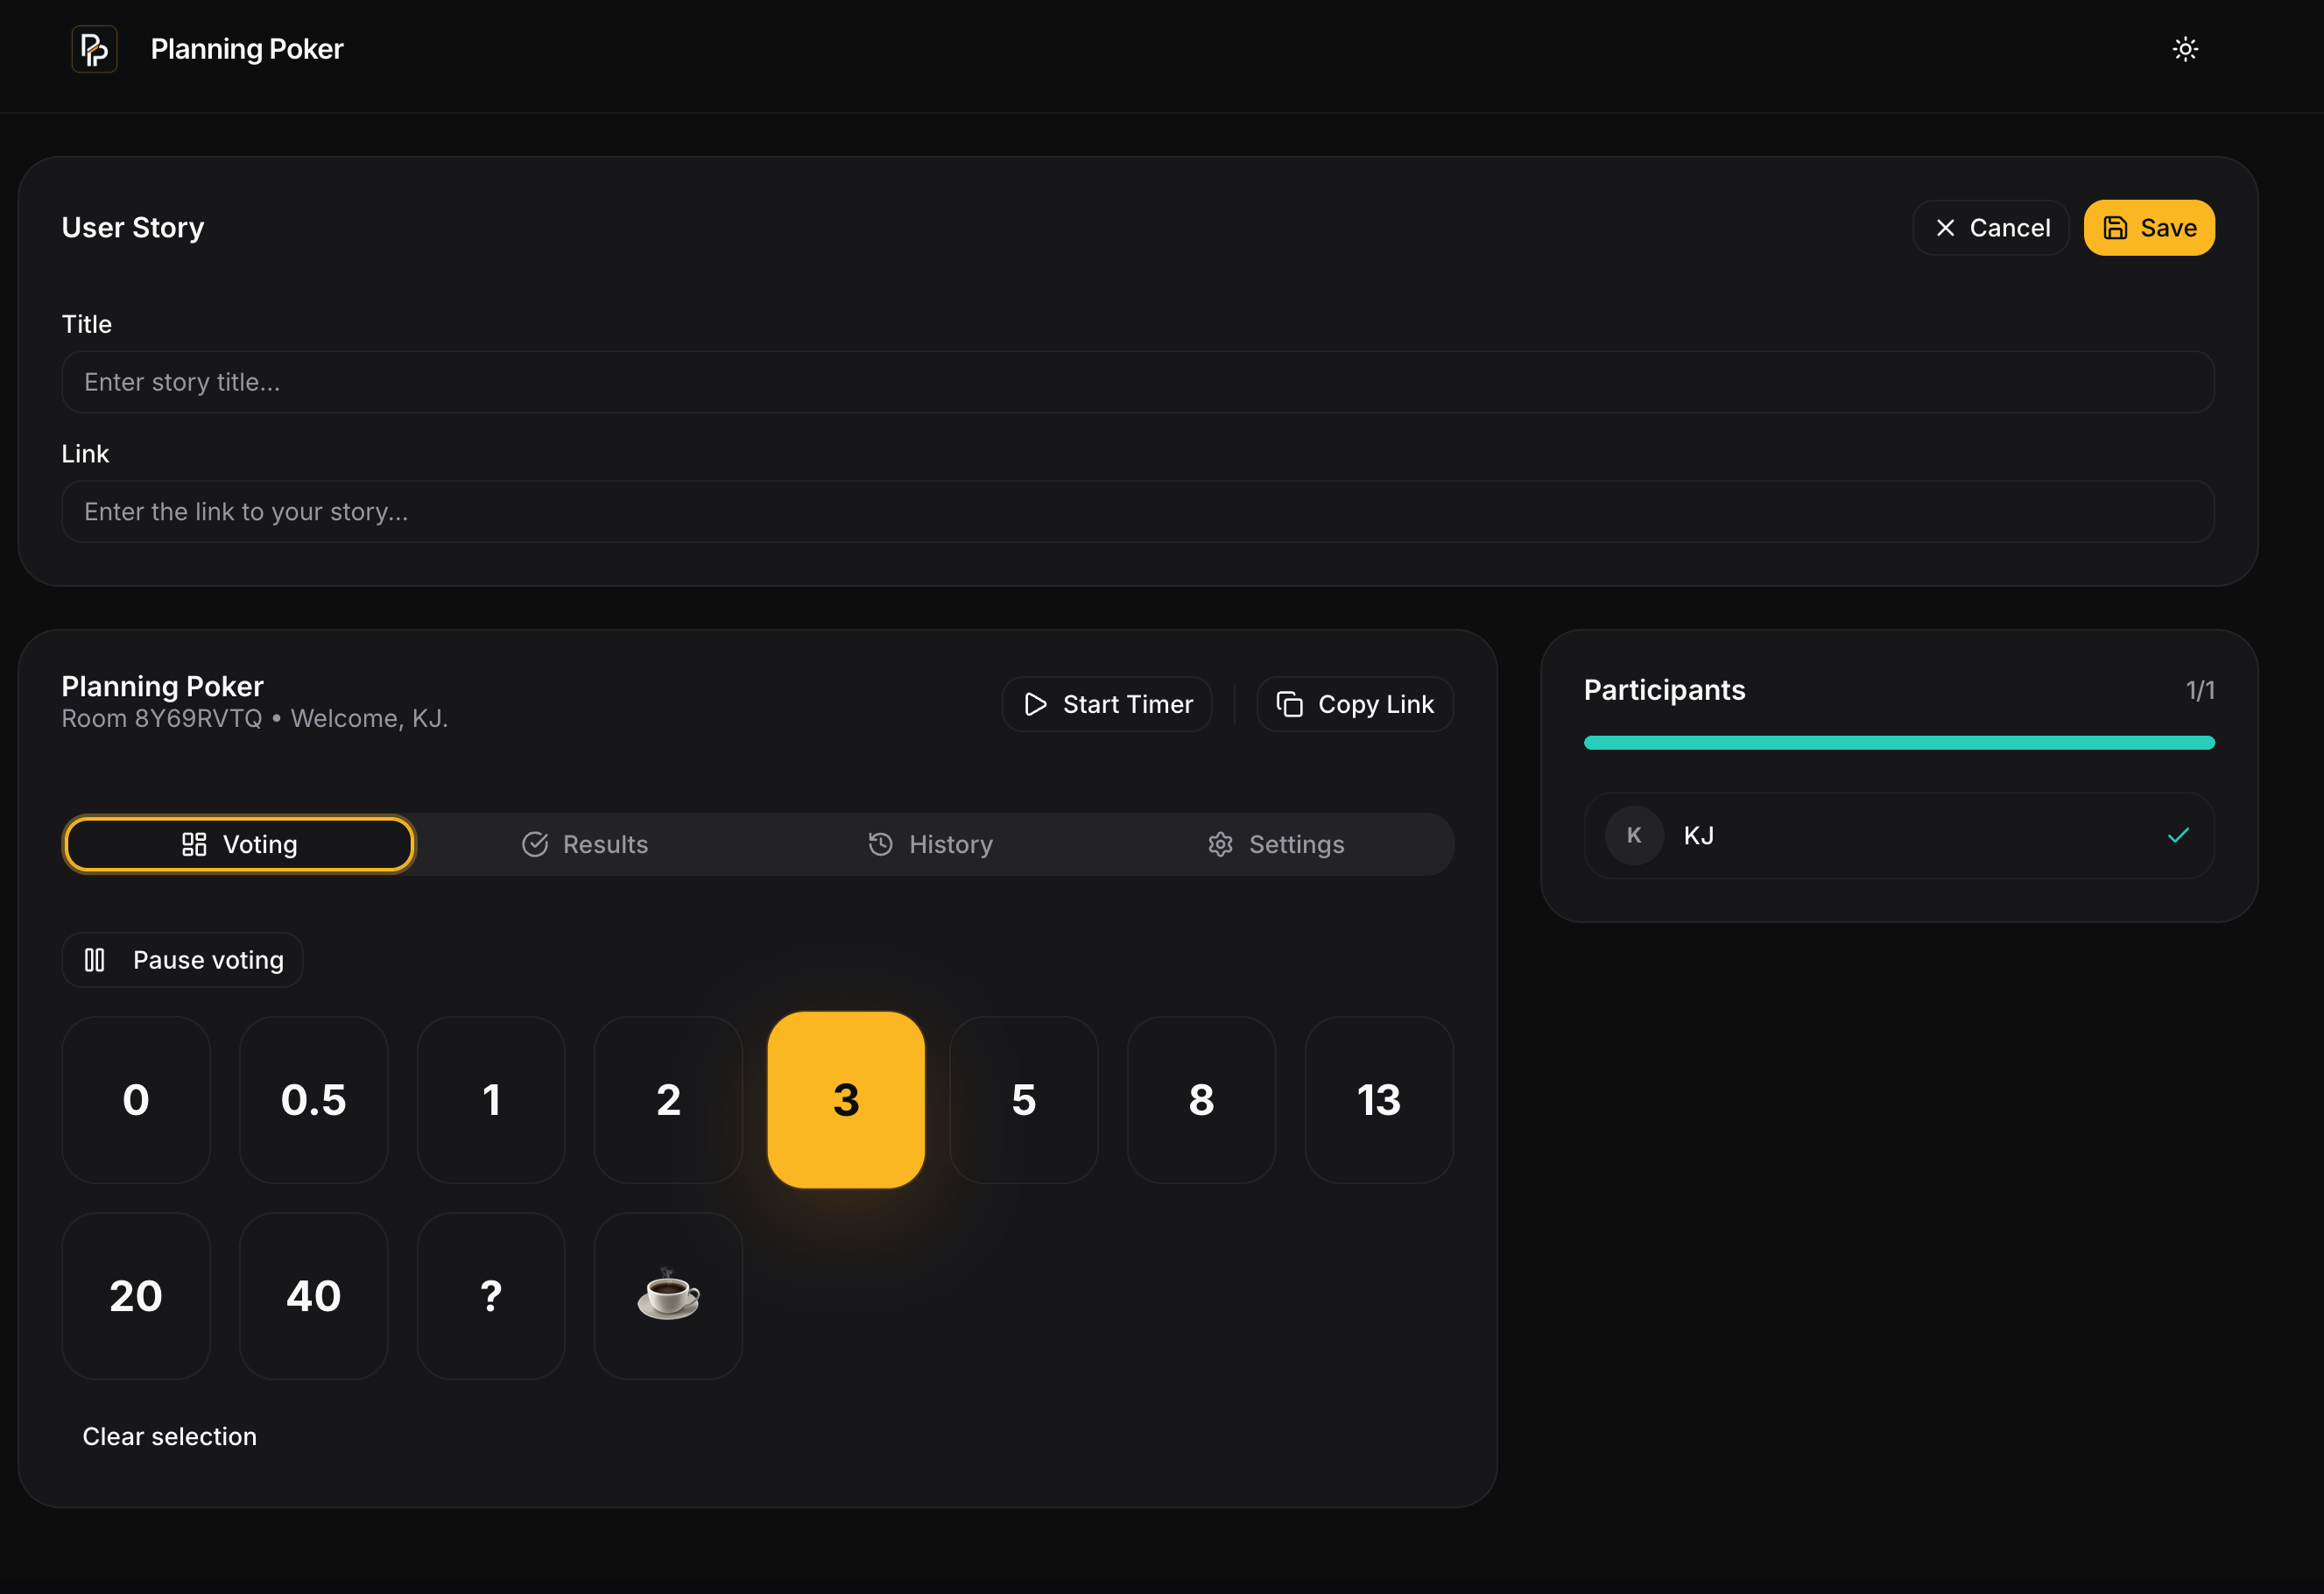
Task: Vote with the 40 card
Action: (x=314, y=1296)
